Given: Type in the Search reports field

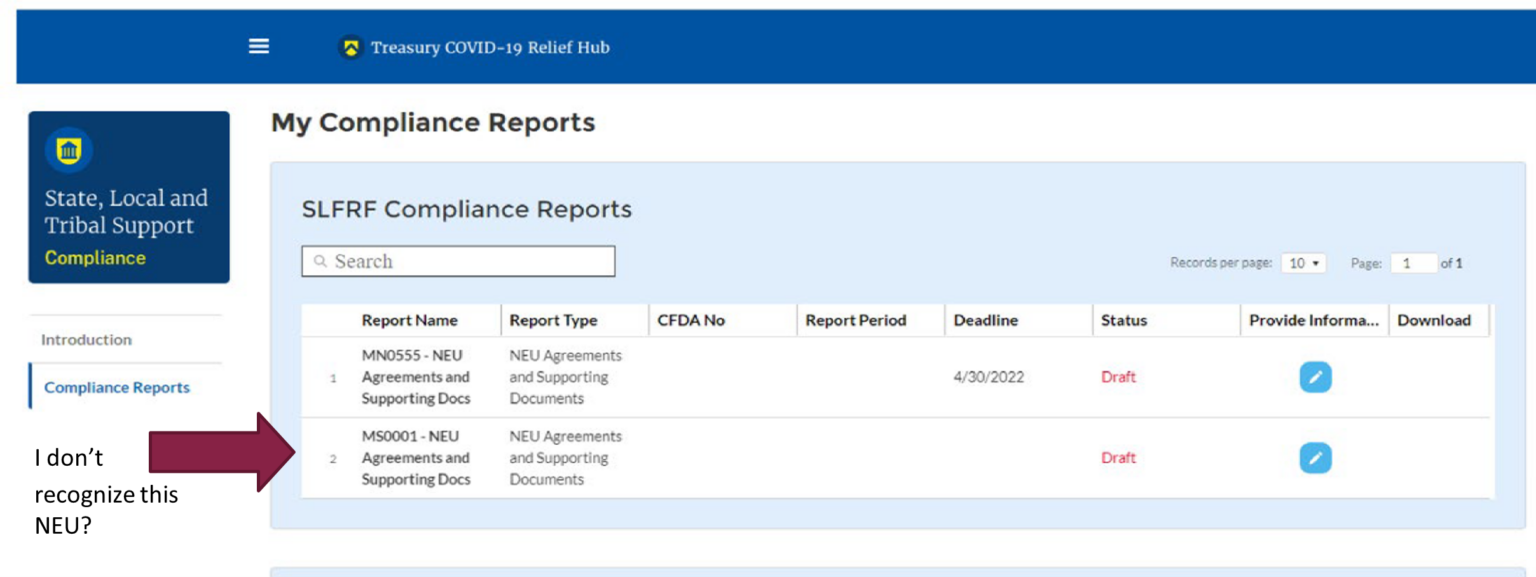Looking at the screenshot, I should tap(470, 262).
